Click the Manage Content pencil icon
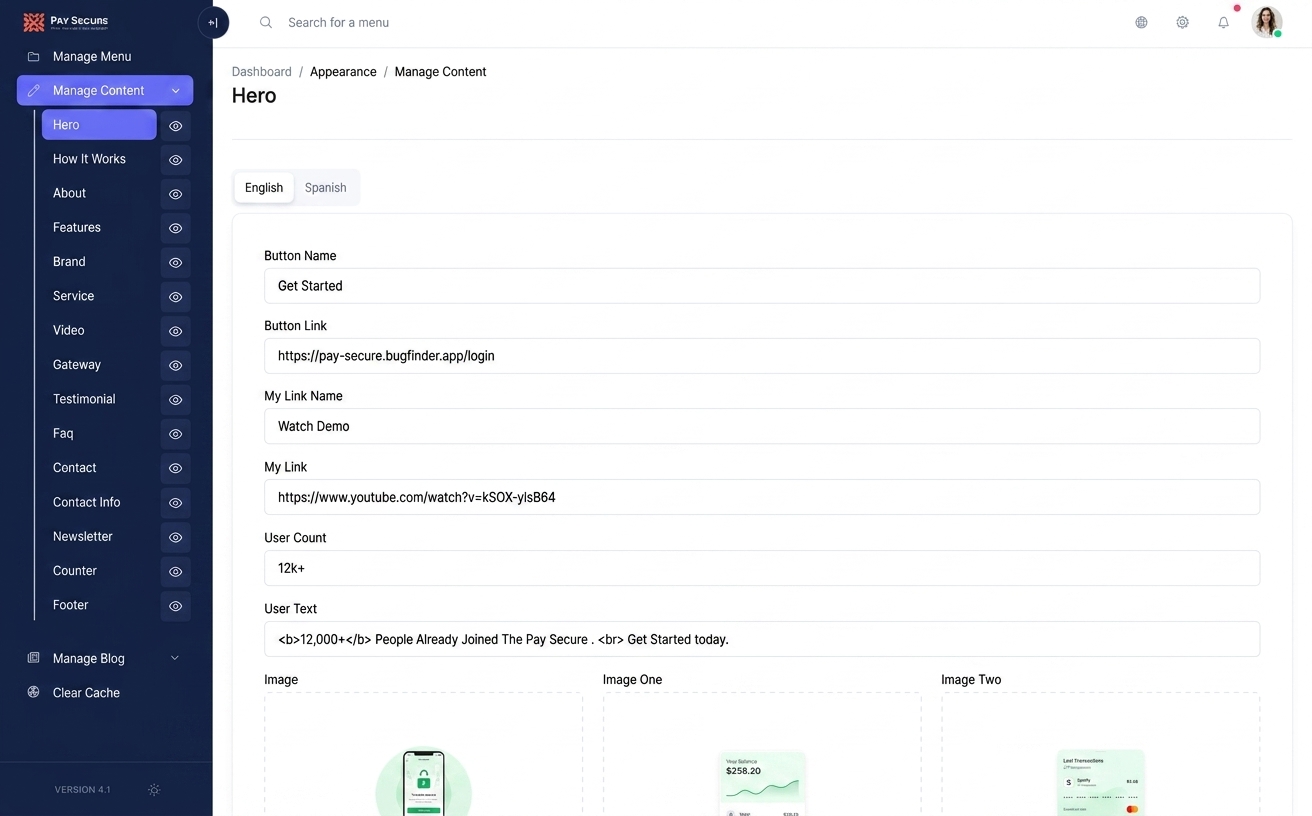Viewport: 1312px width, 816px height. 34,91
